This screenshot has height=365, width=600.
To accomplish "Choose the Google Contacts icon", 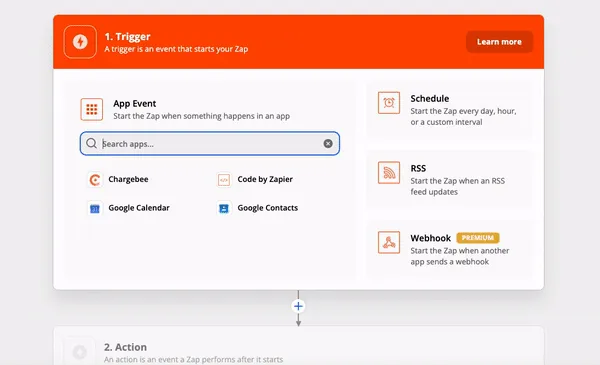I will (x=224, y=208).
